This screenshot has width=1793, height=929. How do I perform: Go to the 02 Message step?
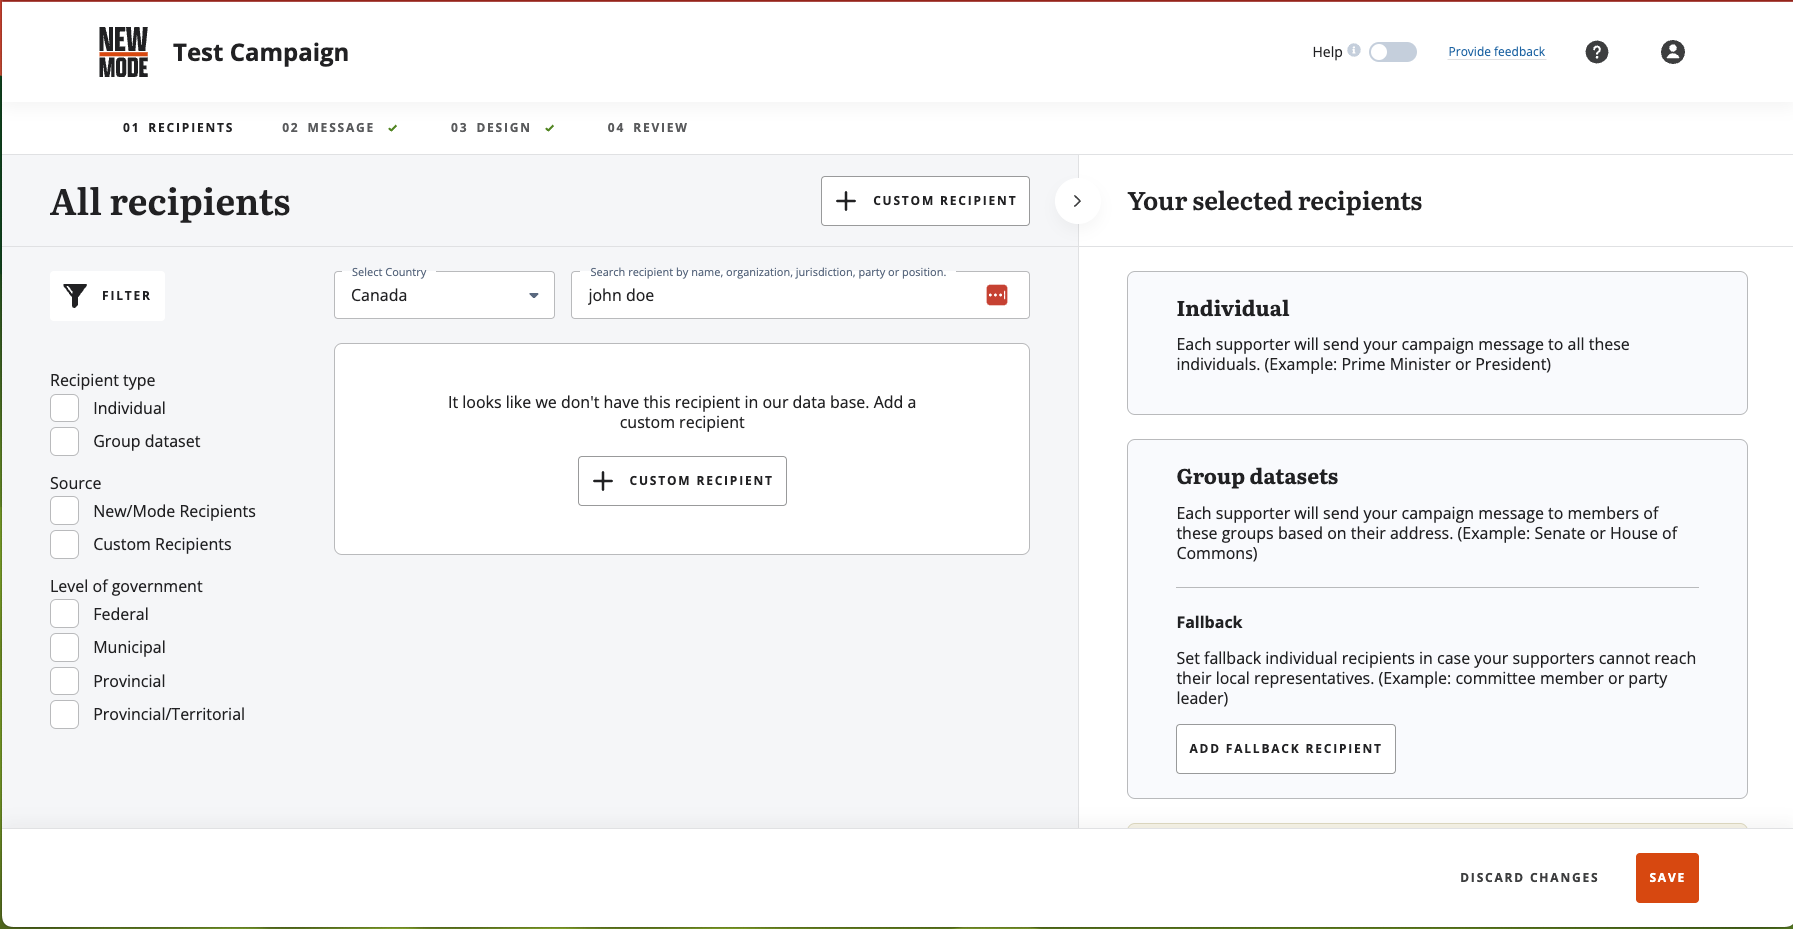tap(340, 128)
